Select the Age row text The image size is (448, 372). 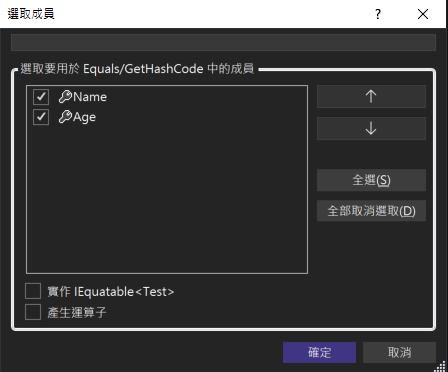pos(84,117)
